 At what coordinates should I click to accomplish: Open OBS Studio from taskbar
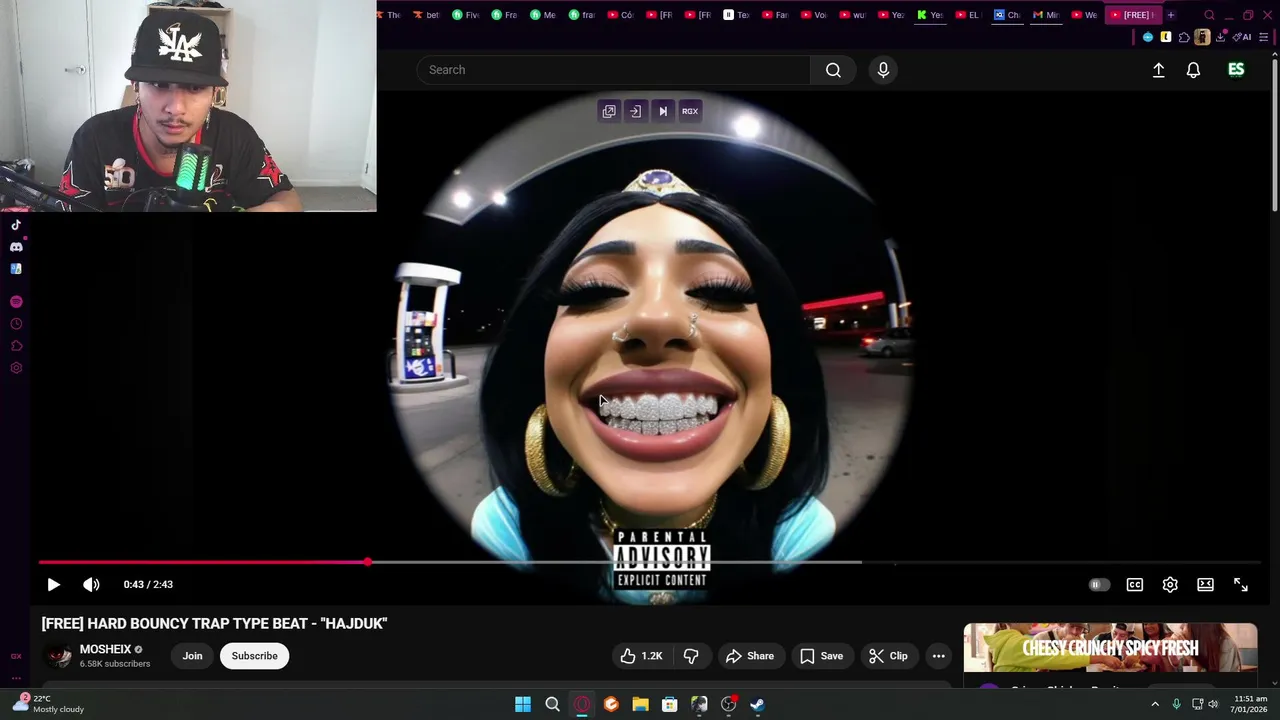(728, 704)
